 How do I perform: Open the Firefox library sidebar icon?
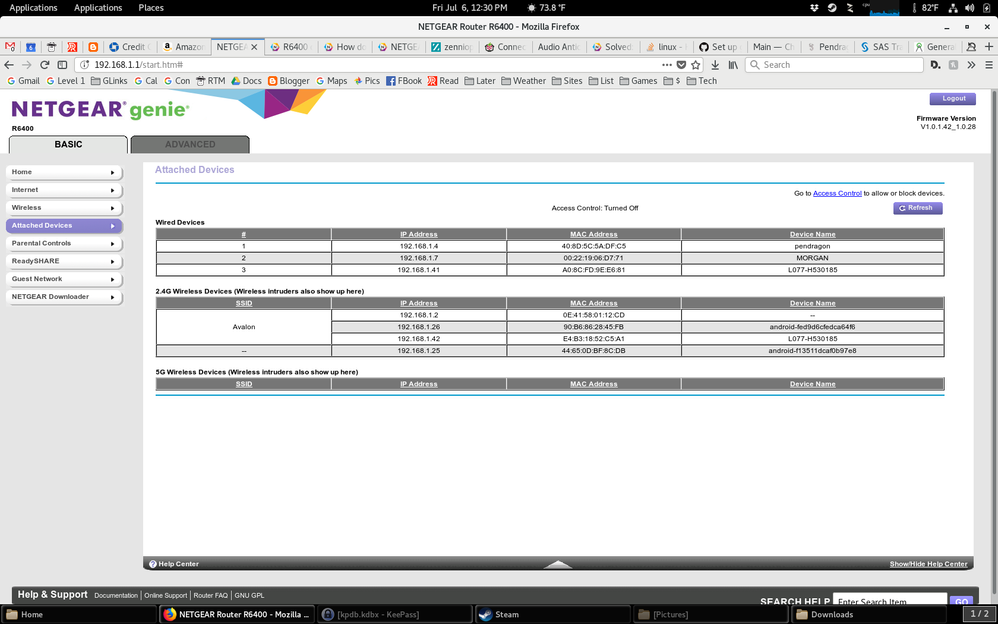pos(733,63)
